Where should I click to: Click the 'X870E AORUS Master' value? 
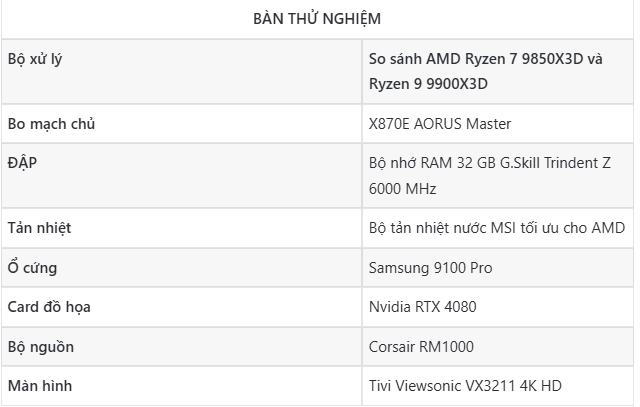440,124
